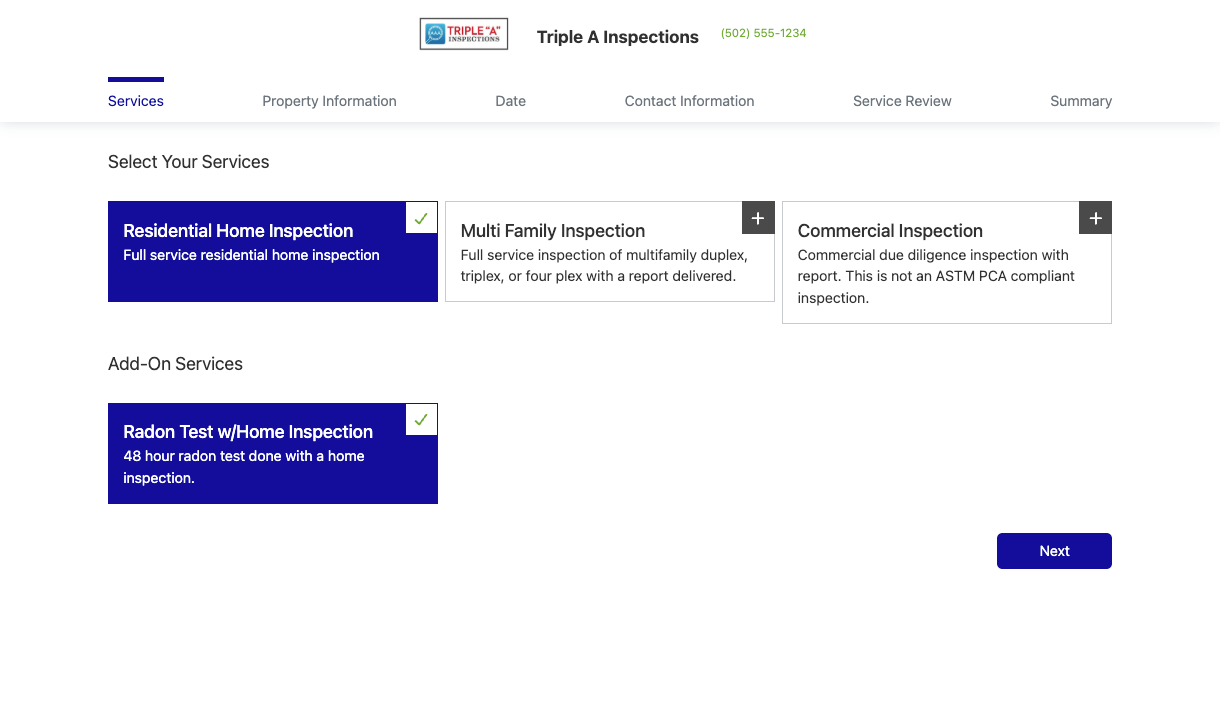Add Multi Family Inspection with plus icon
This screenshot has height=722, width=1220.
tap(758, 218)
